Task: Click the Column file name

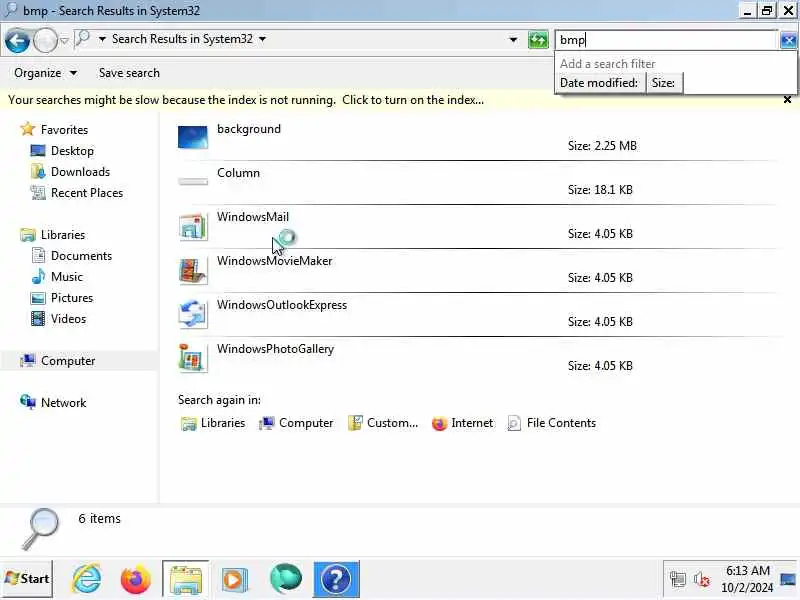Action: pyautogui.click(x=238, y=173)
